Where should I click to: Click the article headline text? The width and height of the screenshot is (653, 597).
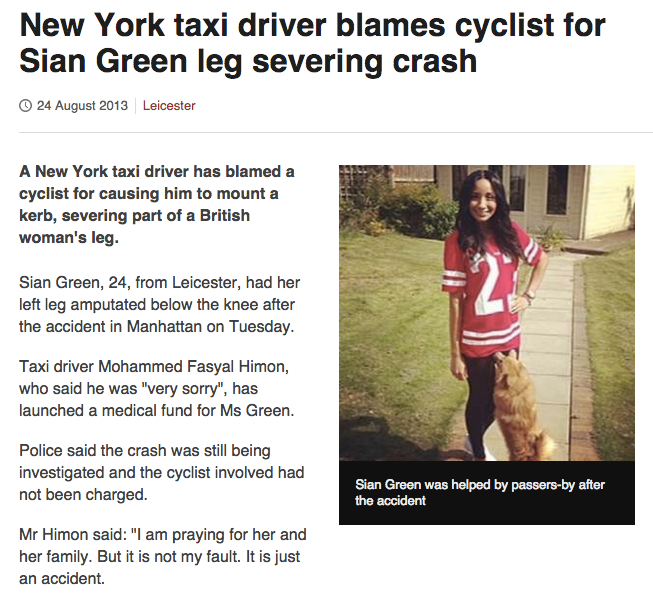(x=312, y=43)
